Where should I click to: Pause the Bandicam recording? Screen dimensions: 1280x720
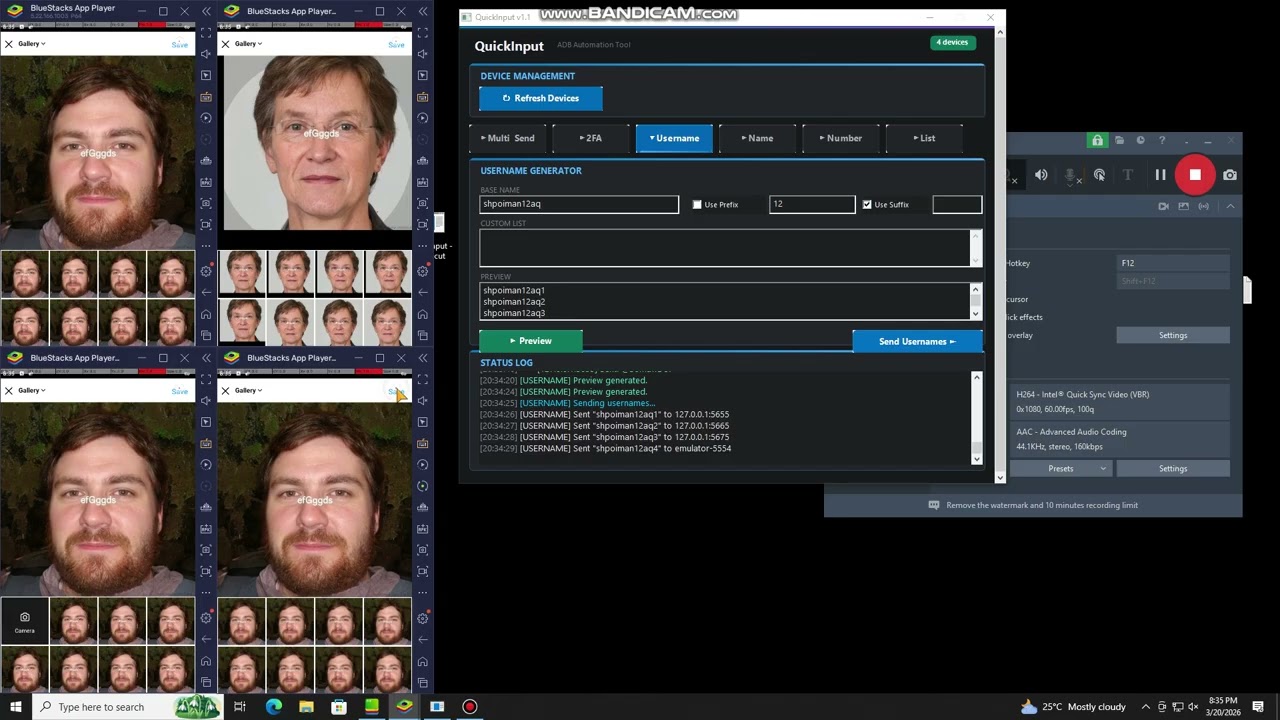[x=1160, y=175]
